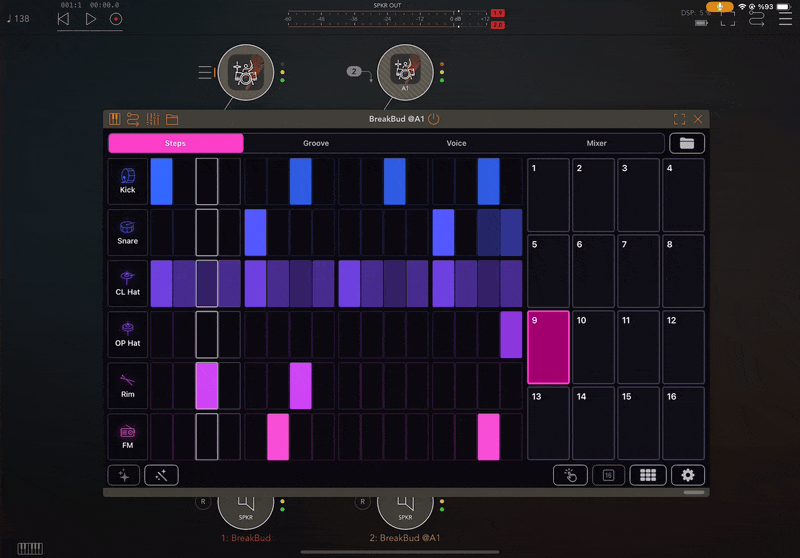The image size is (800, 558).
Task: Select pattern slot 1
Action: click(548, 195)
